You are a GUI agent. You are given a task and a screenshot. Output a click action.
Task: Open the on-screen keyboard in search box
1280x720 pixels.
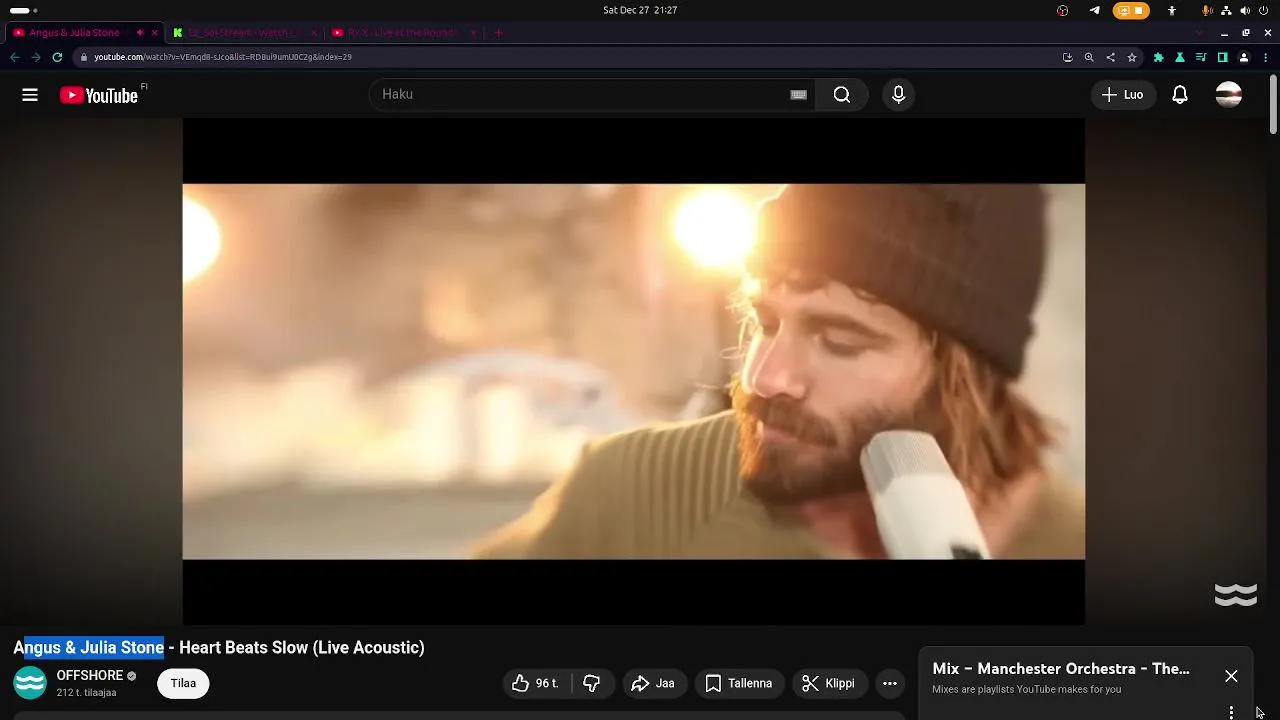point(798,95)
